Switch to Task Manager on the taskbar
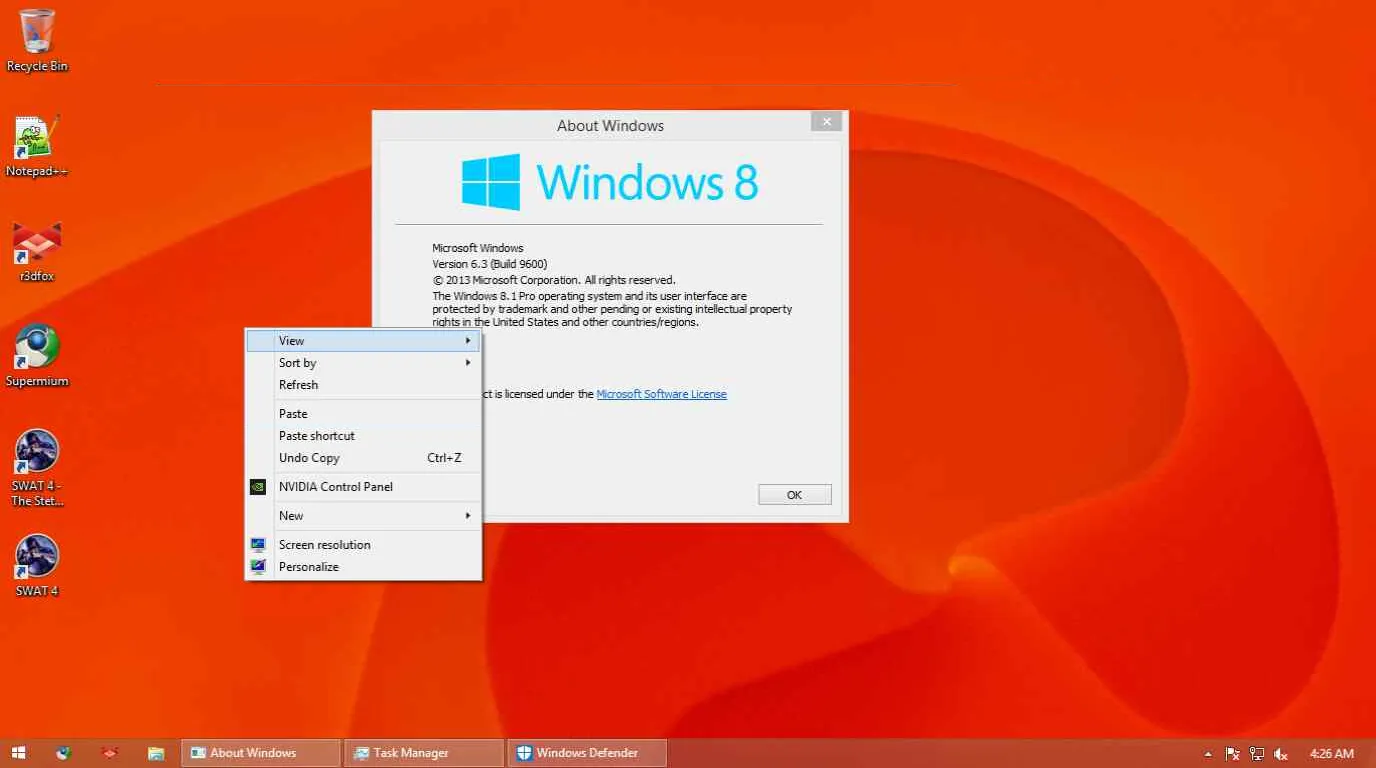 click(423, 753)
